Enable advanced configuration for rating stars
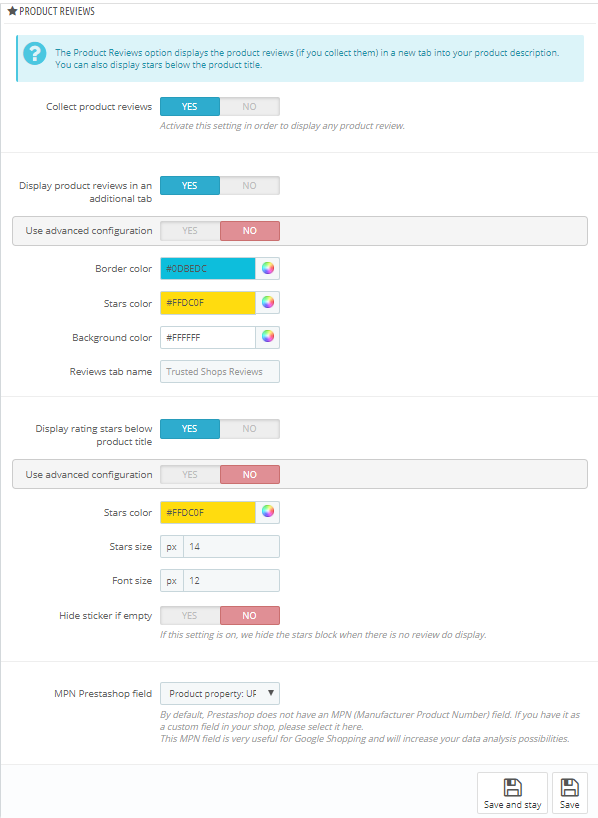Screen dimensions: 598x818 point(190,475)
